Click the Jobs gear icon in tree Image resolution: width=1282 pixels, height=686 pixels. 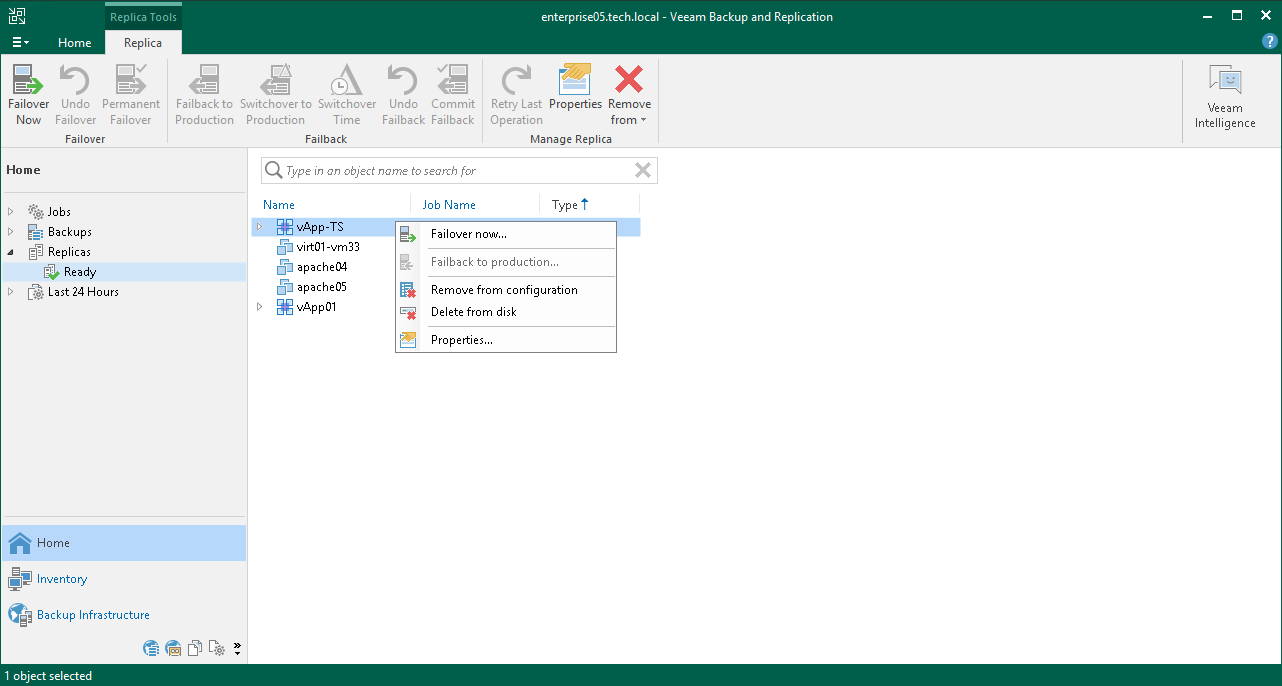35,212
